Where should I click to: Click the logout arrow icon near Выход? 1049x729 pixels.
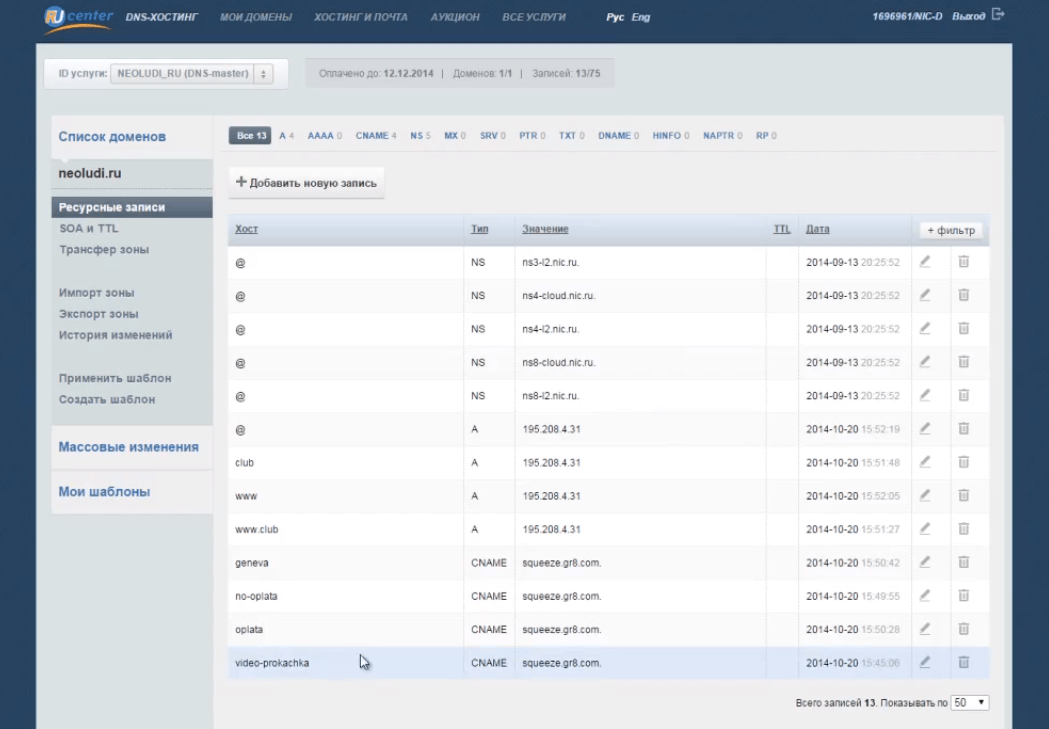[997, 16]
